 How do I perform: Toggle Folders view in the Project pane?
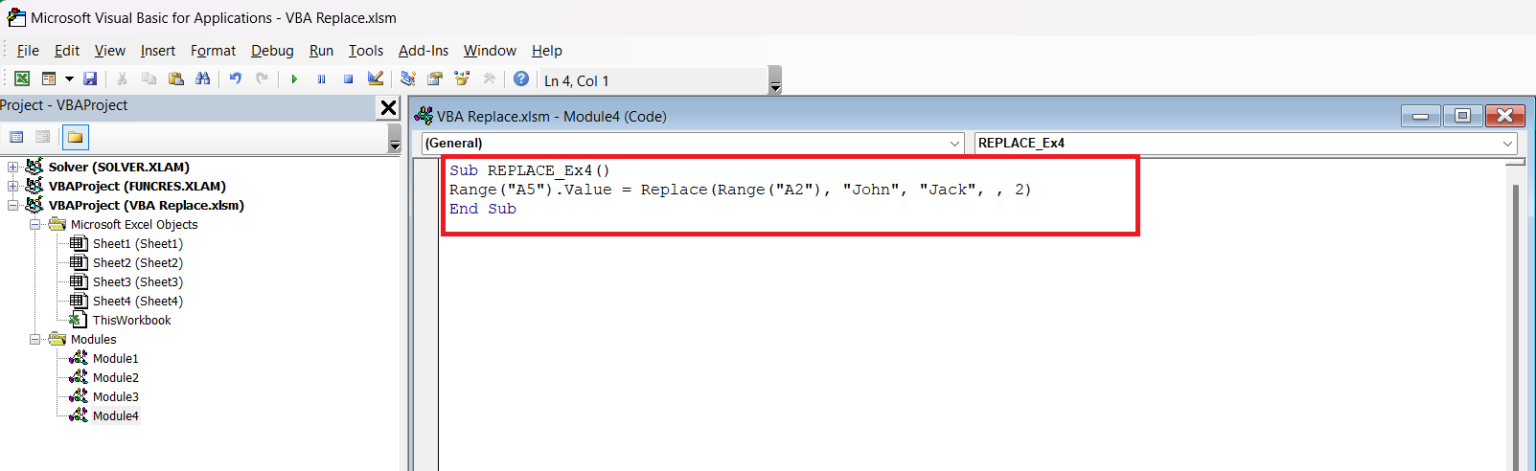pos(74,137)
